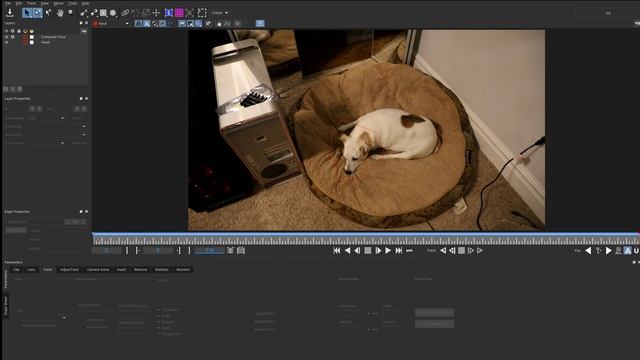The width and height of the screenshot is (640, 360).
Task: Select the Pick (arrow) selection tool
Action: 27,13
